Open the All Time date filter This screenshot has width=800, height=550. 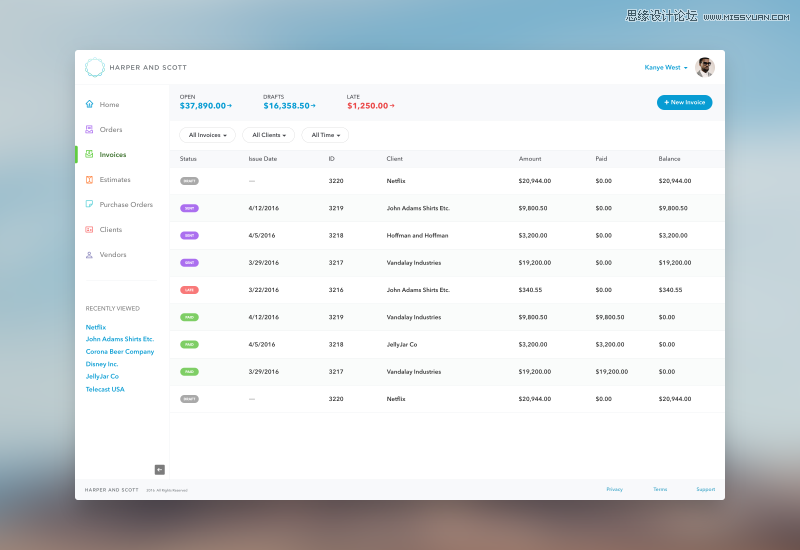coord(325,135)
